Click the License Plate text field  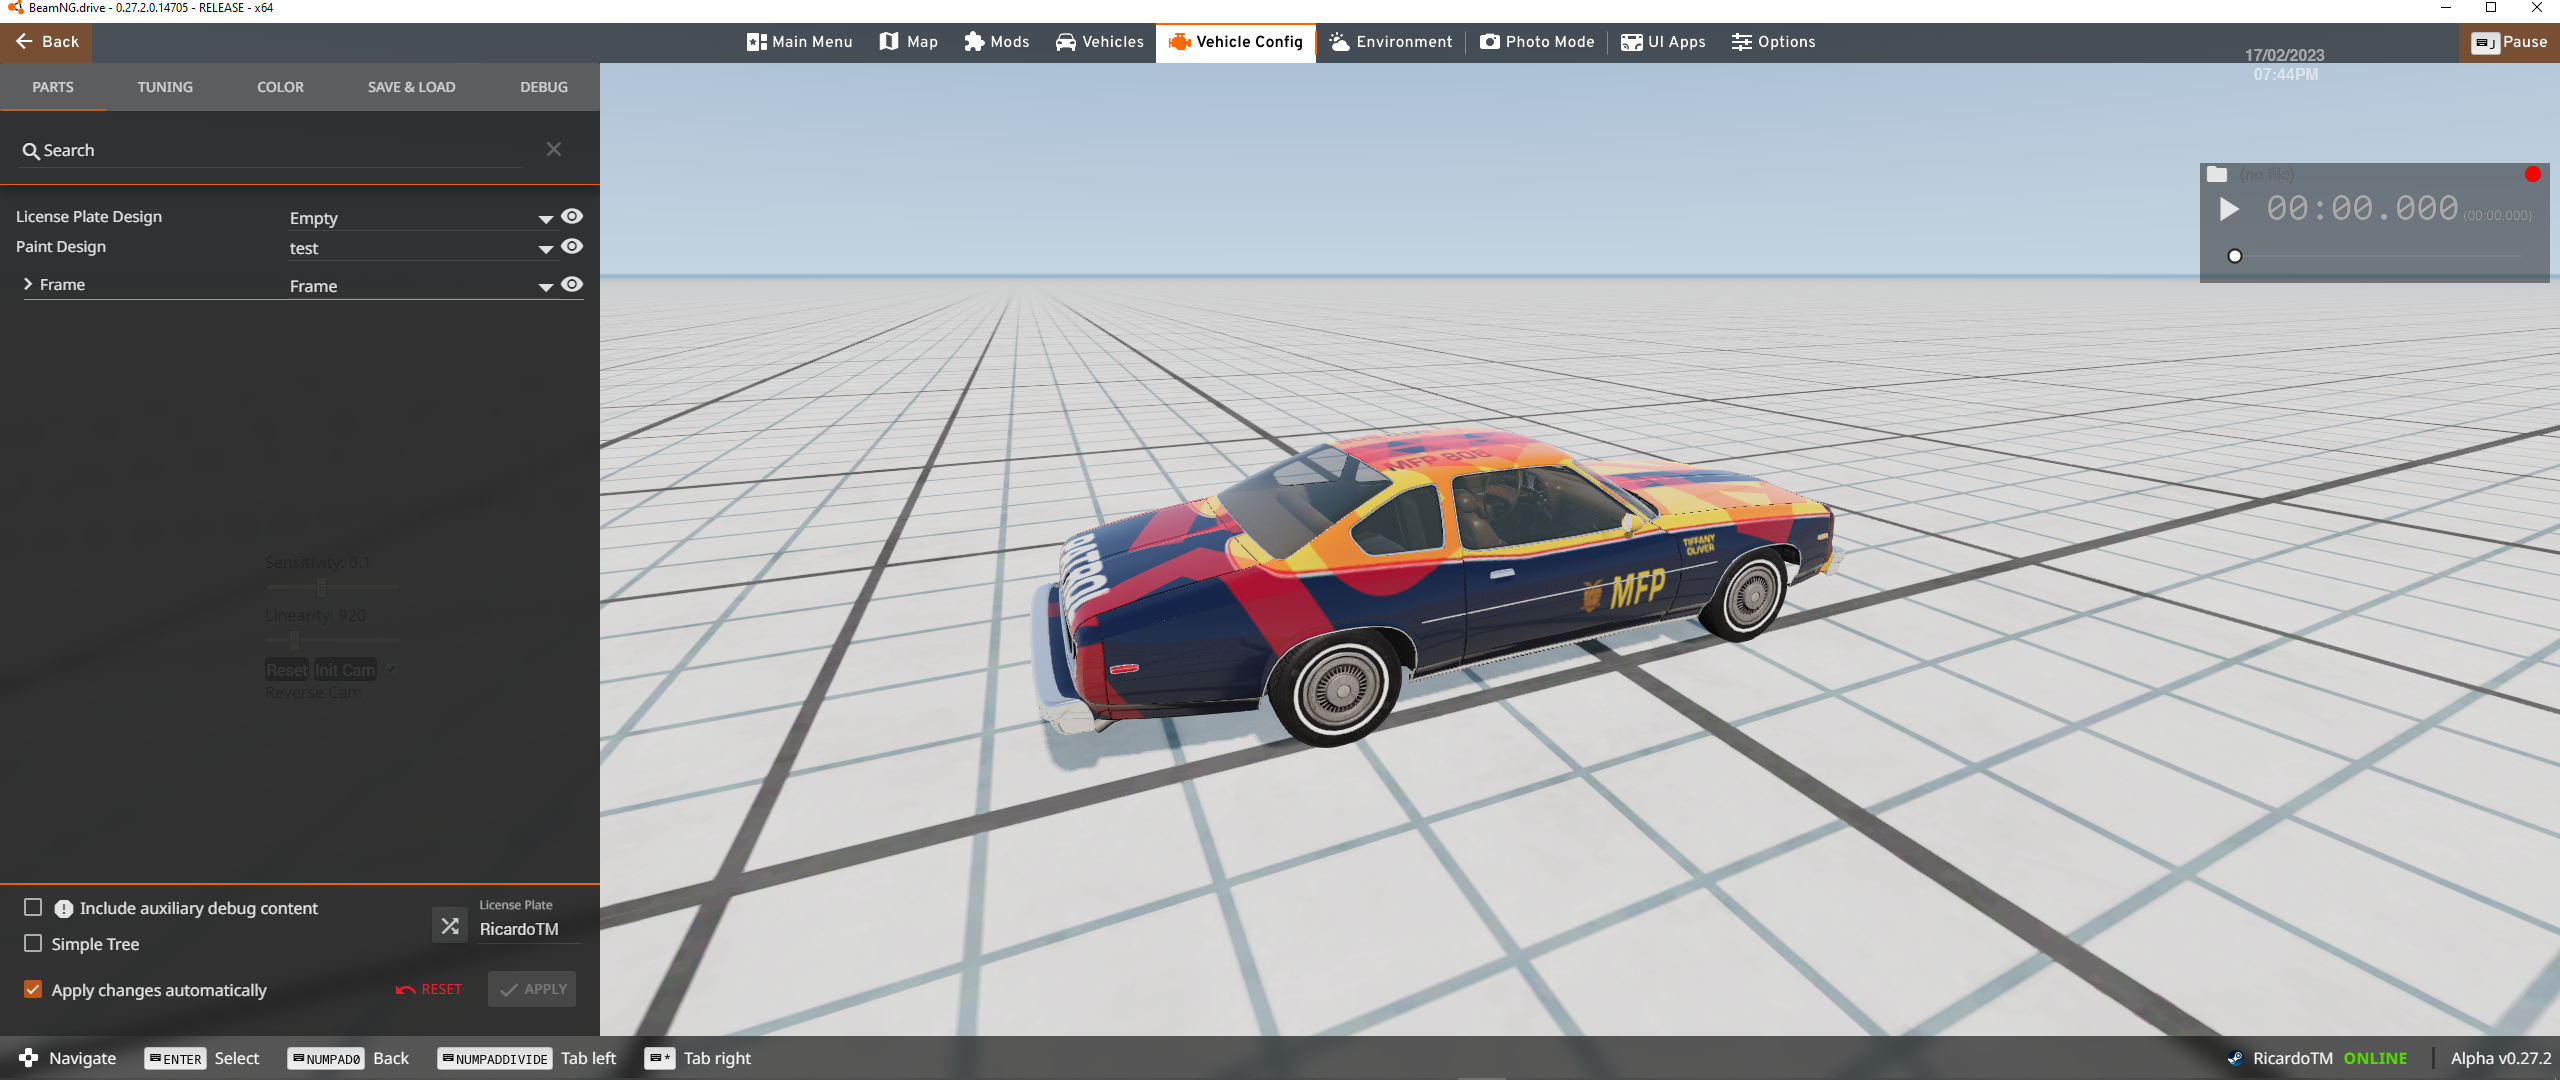[x=529, y=929]
